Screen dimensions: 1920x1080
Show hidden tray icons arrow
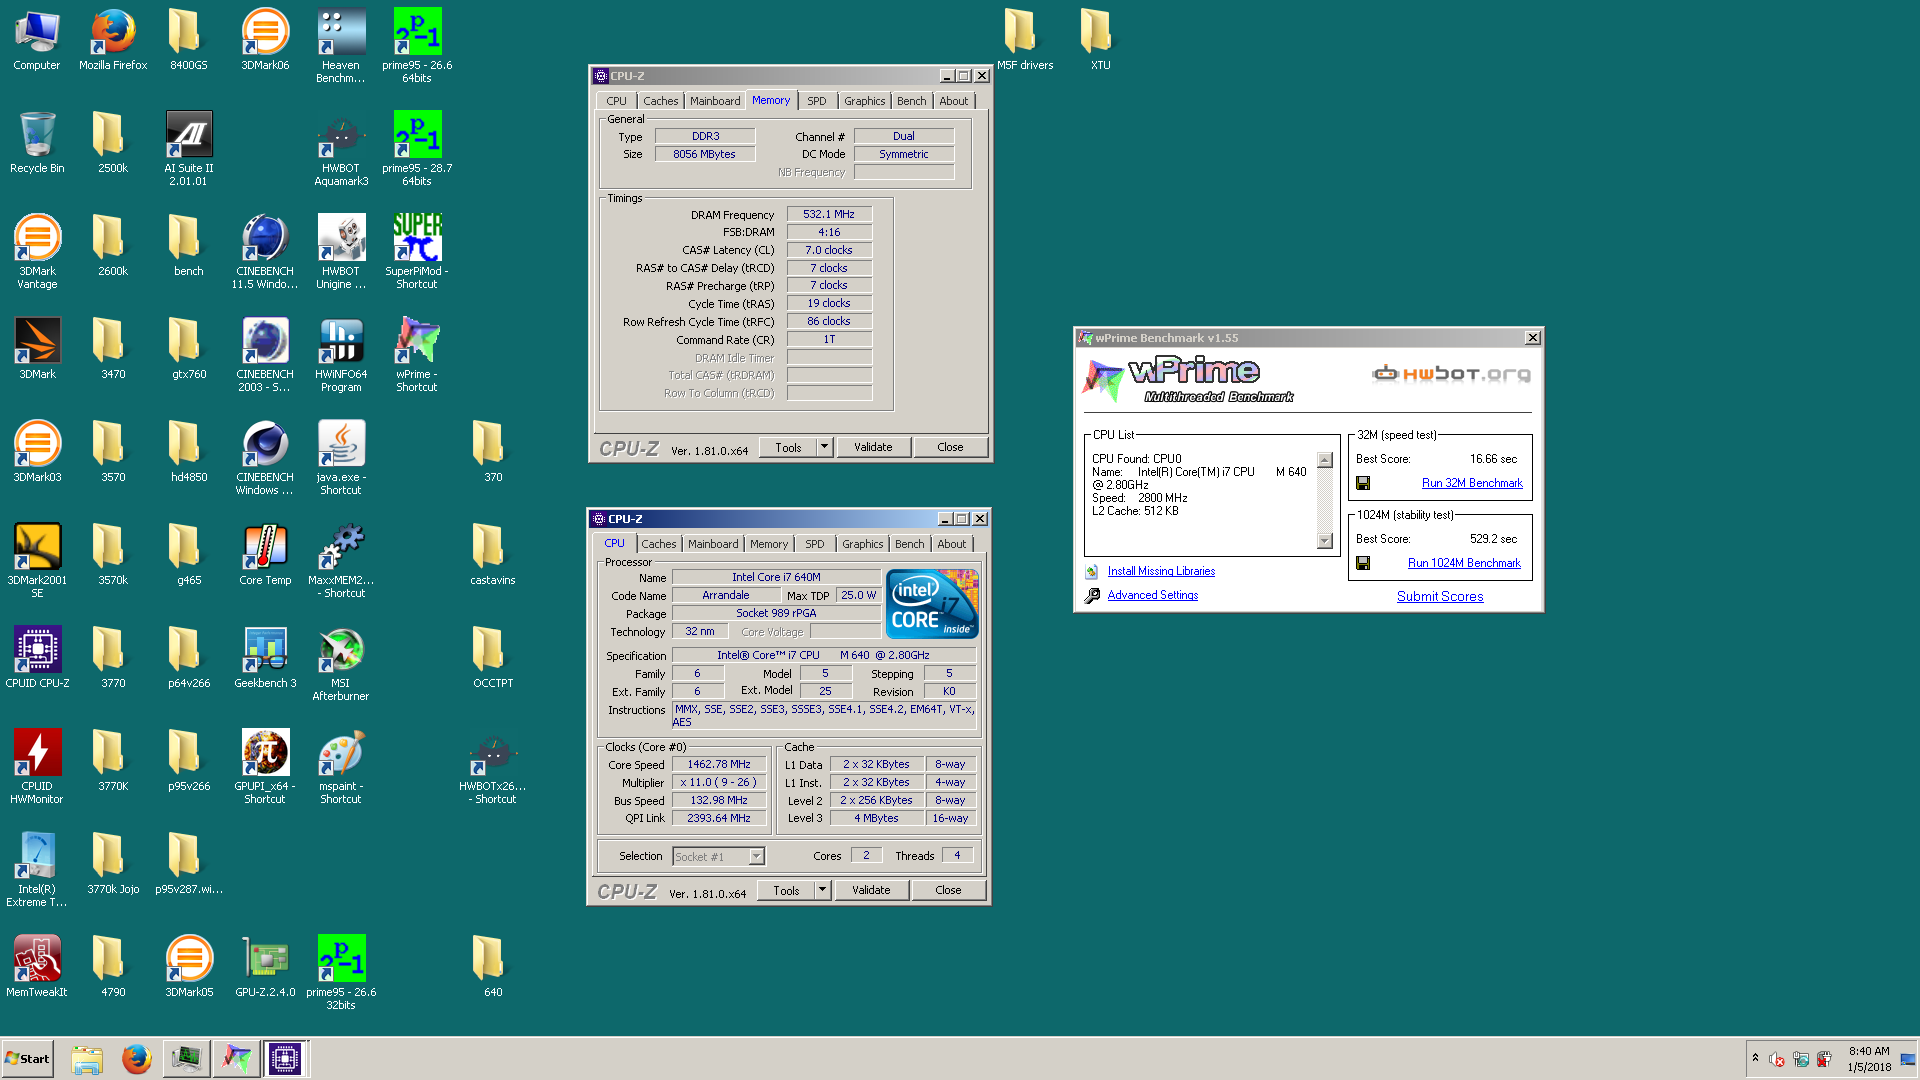coord(1755,1058)
